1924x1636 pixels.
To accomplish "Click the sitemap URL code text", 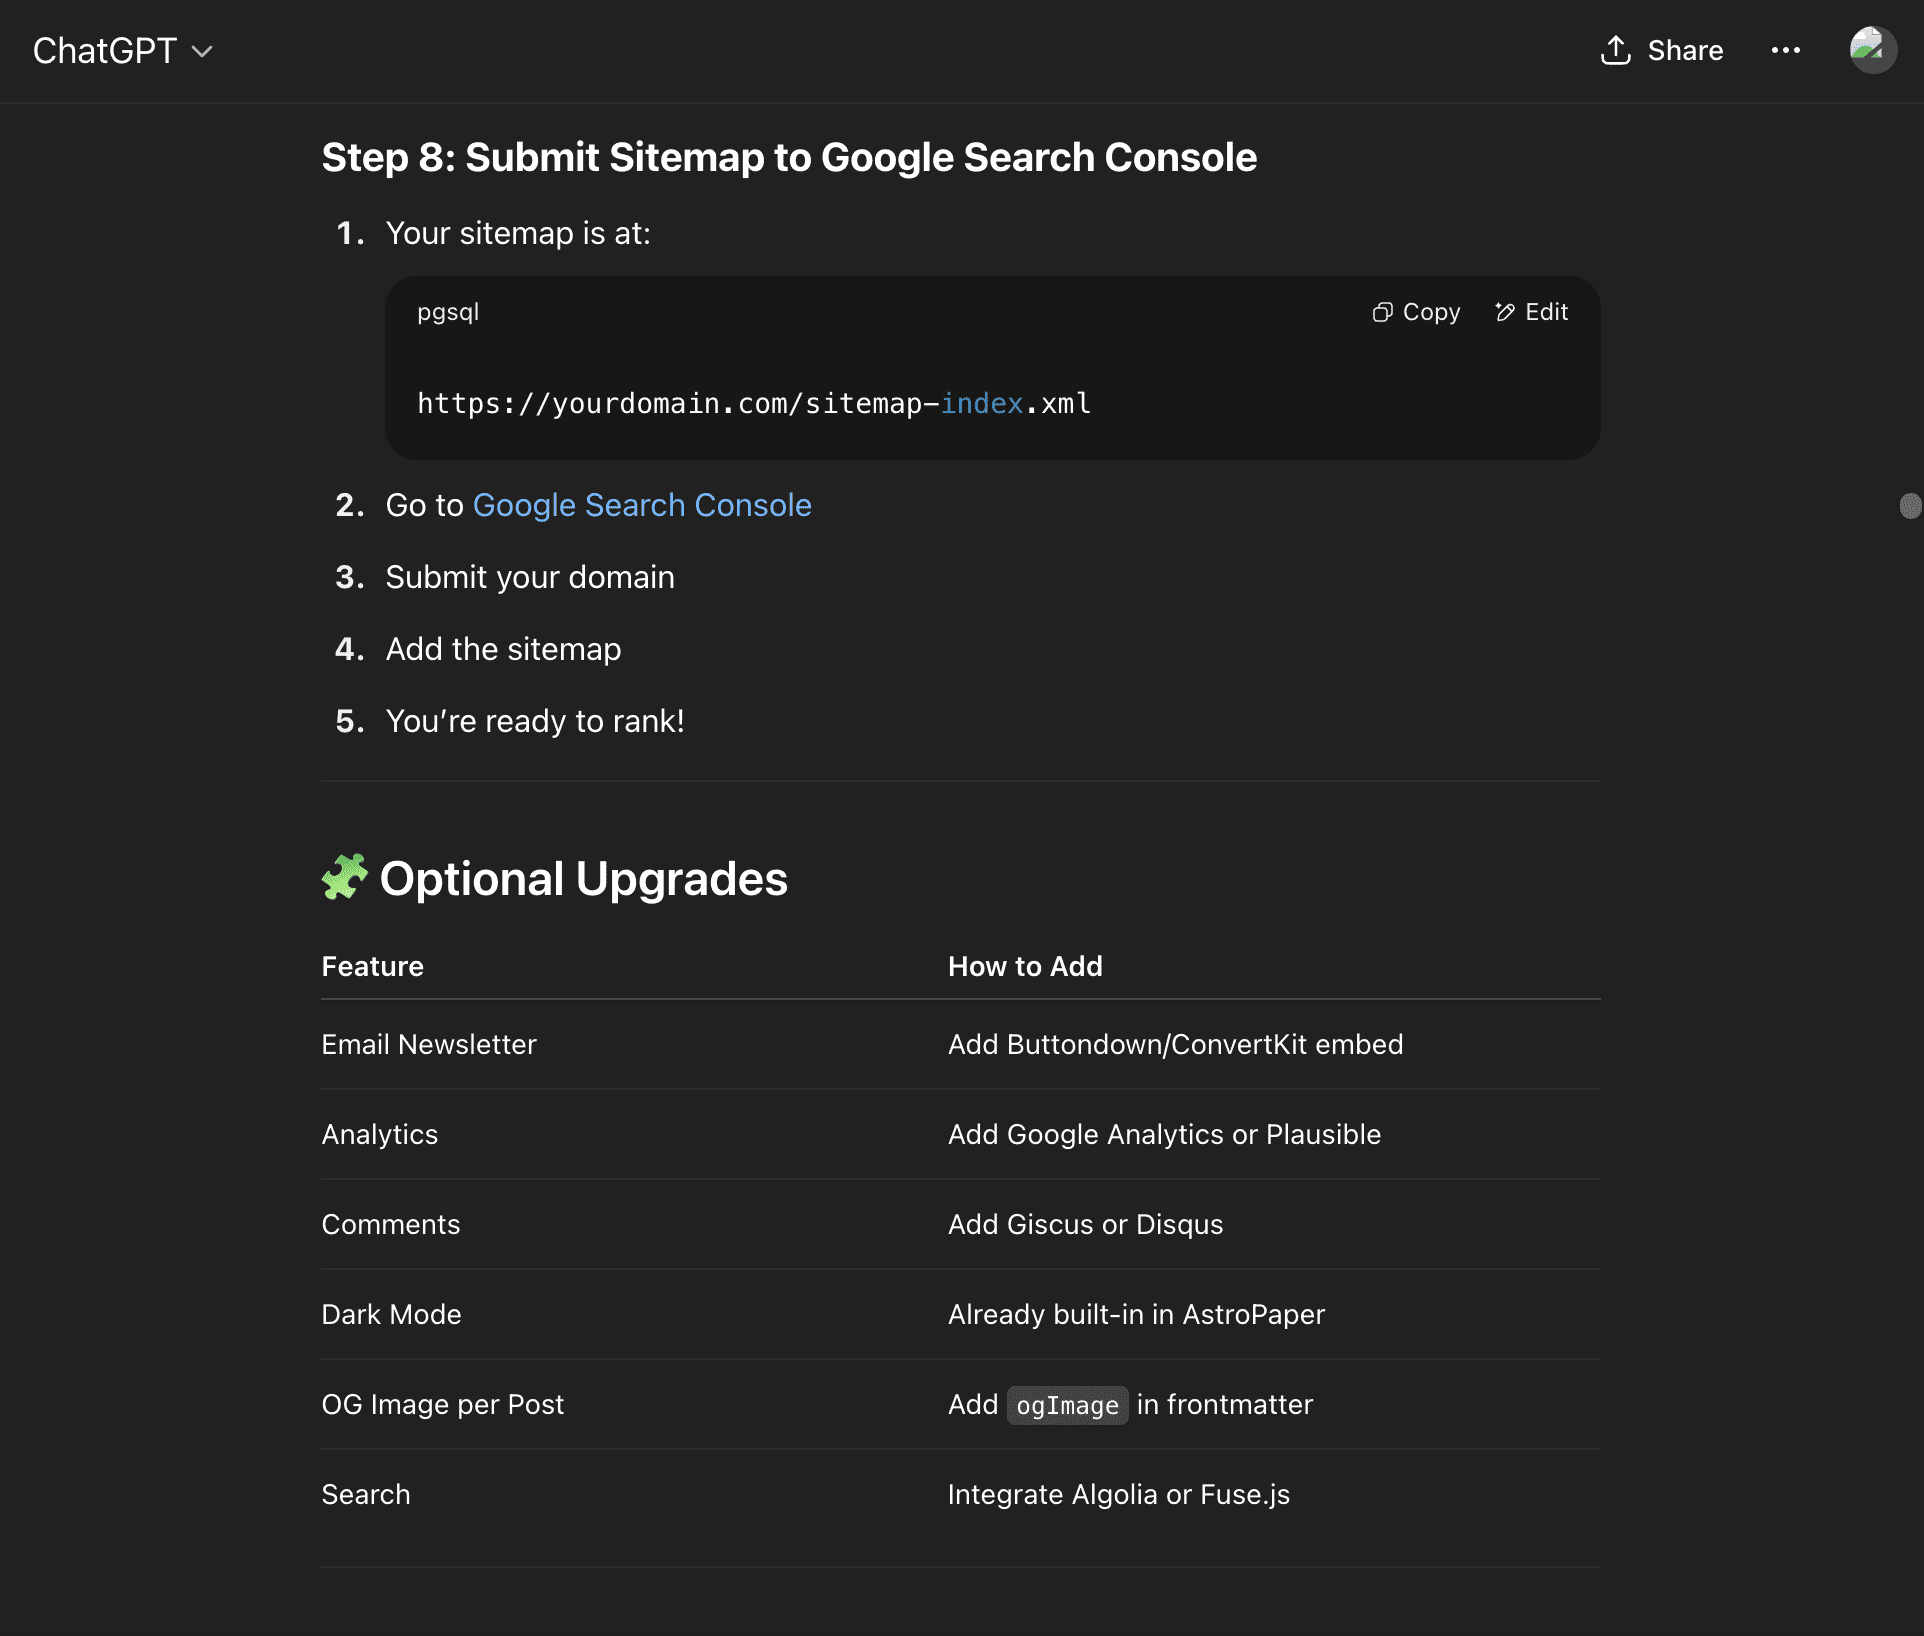I will tap(754, 403).
